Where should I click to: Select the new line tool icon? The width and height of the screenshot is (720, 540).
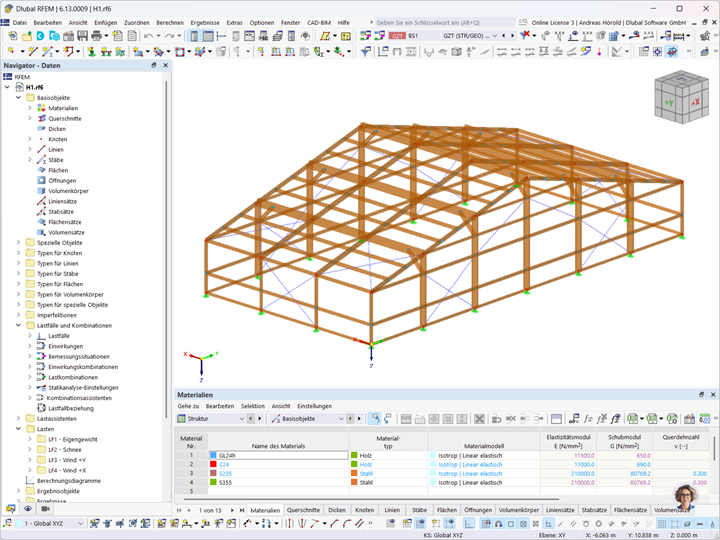point(32,51)
